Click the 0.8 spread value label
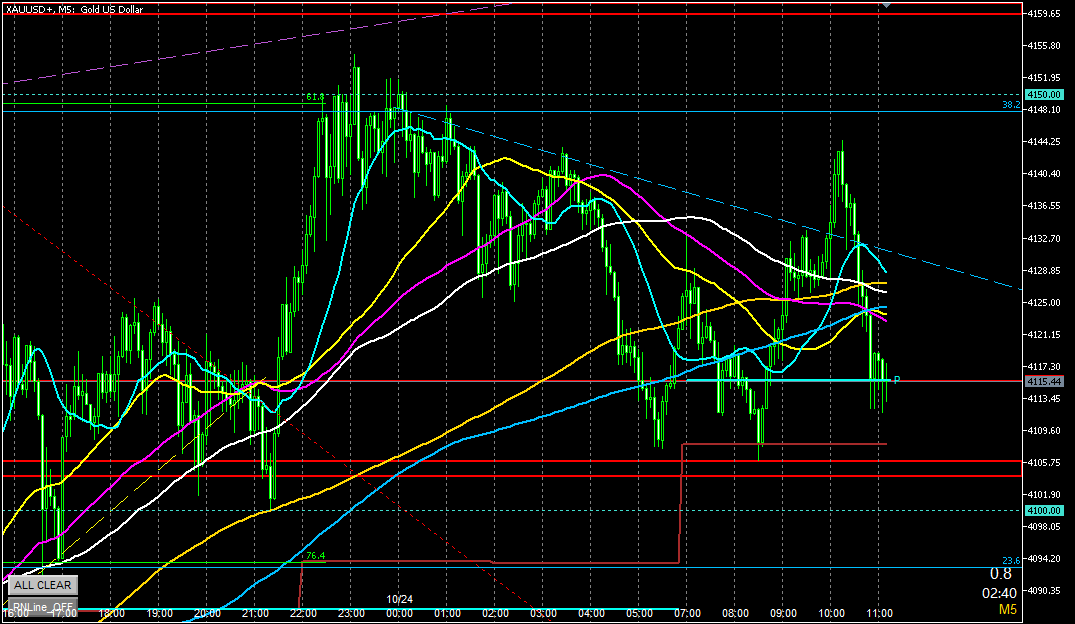 [1000, 574]
